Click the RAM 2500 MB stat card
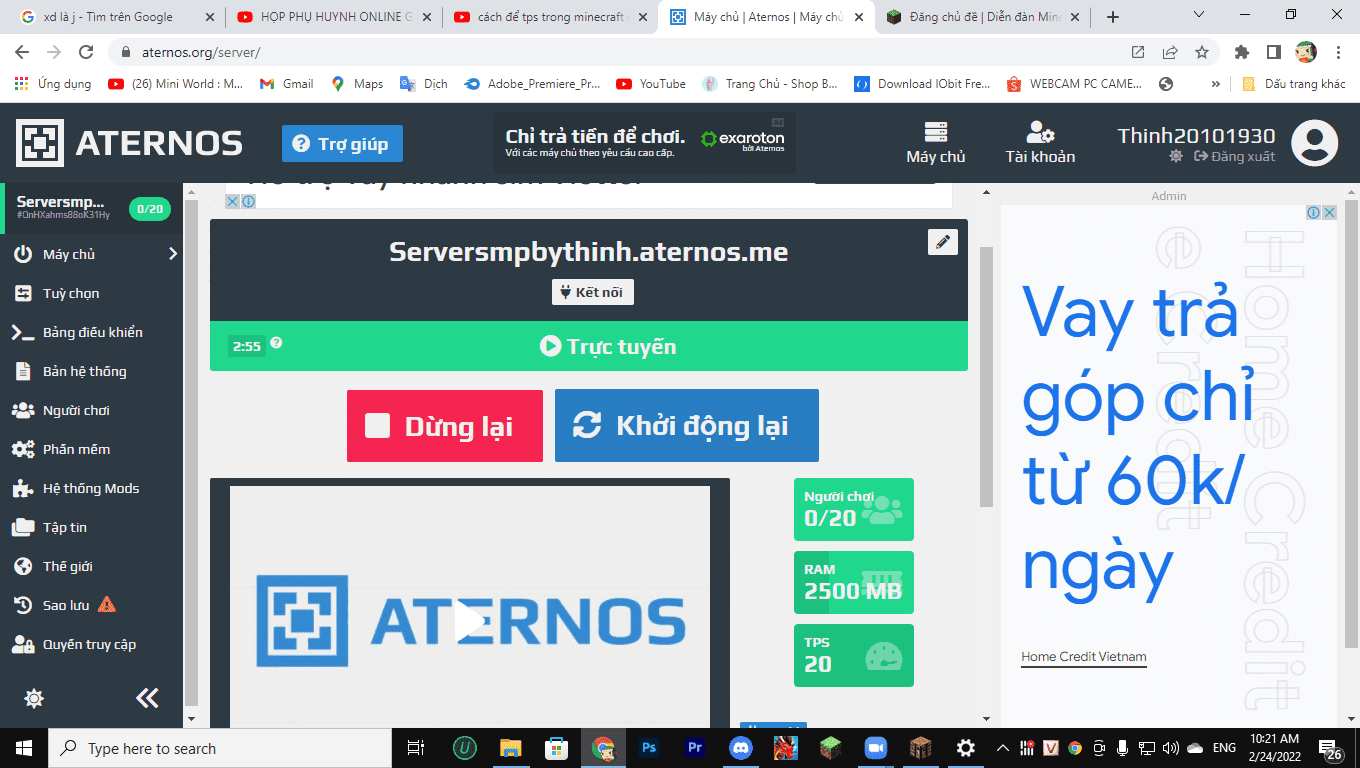This screenshot has height=768, width=1360. 854,582
